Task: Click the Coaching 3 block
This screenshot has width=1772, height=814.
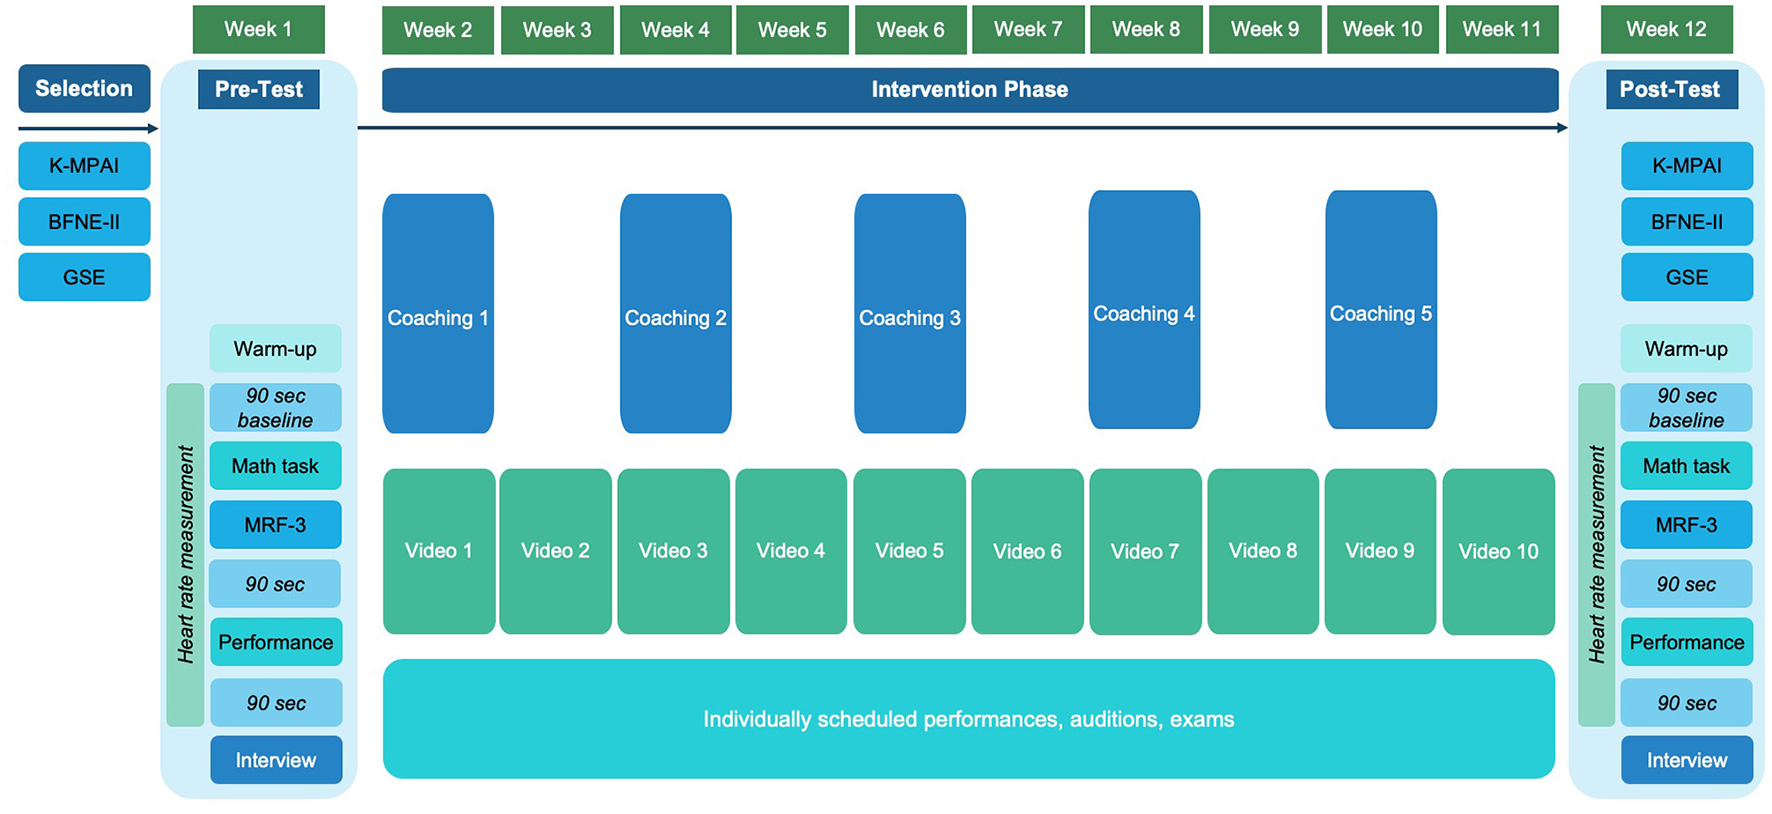Action: coord(909,314)
